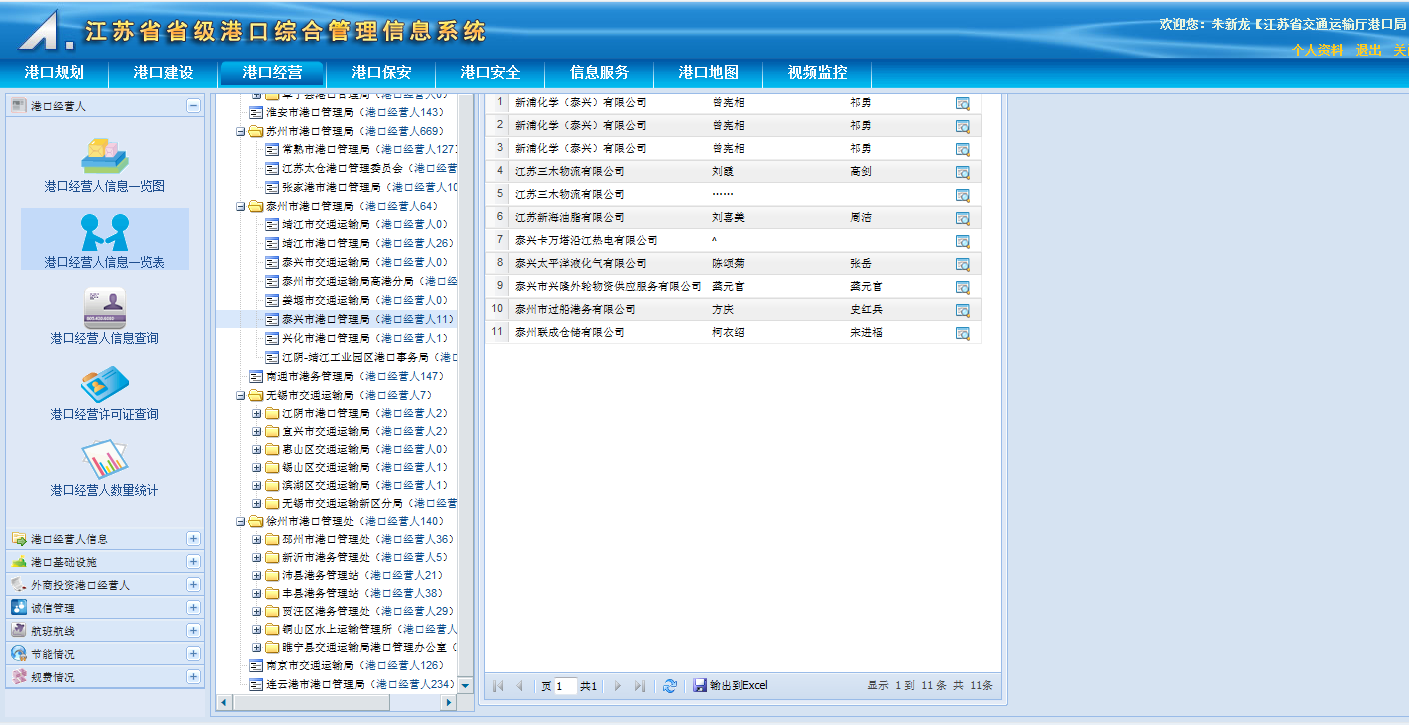This screenshot has height=725, width=1409.
Task: View details icon for 江苏新海油脂有限公司 row
Action: tap(962, 218)
